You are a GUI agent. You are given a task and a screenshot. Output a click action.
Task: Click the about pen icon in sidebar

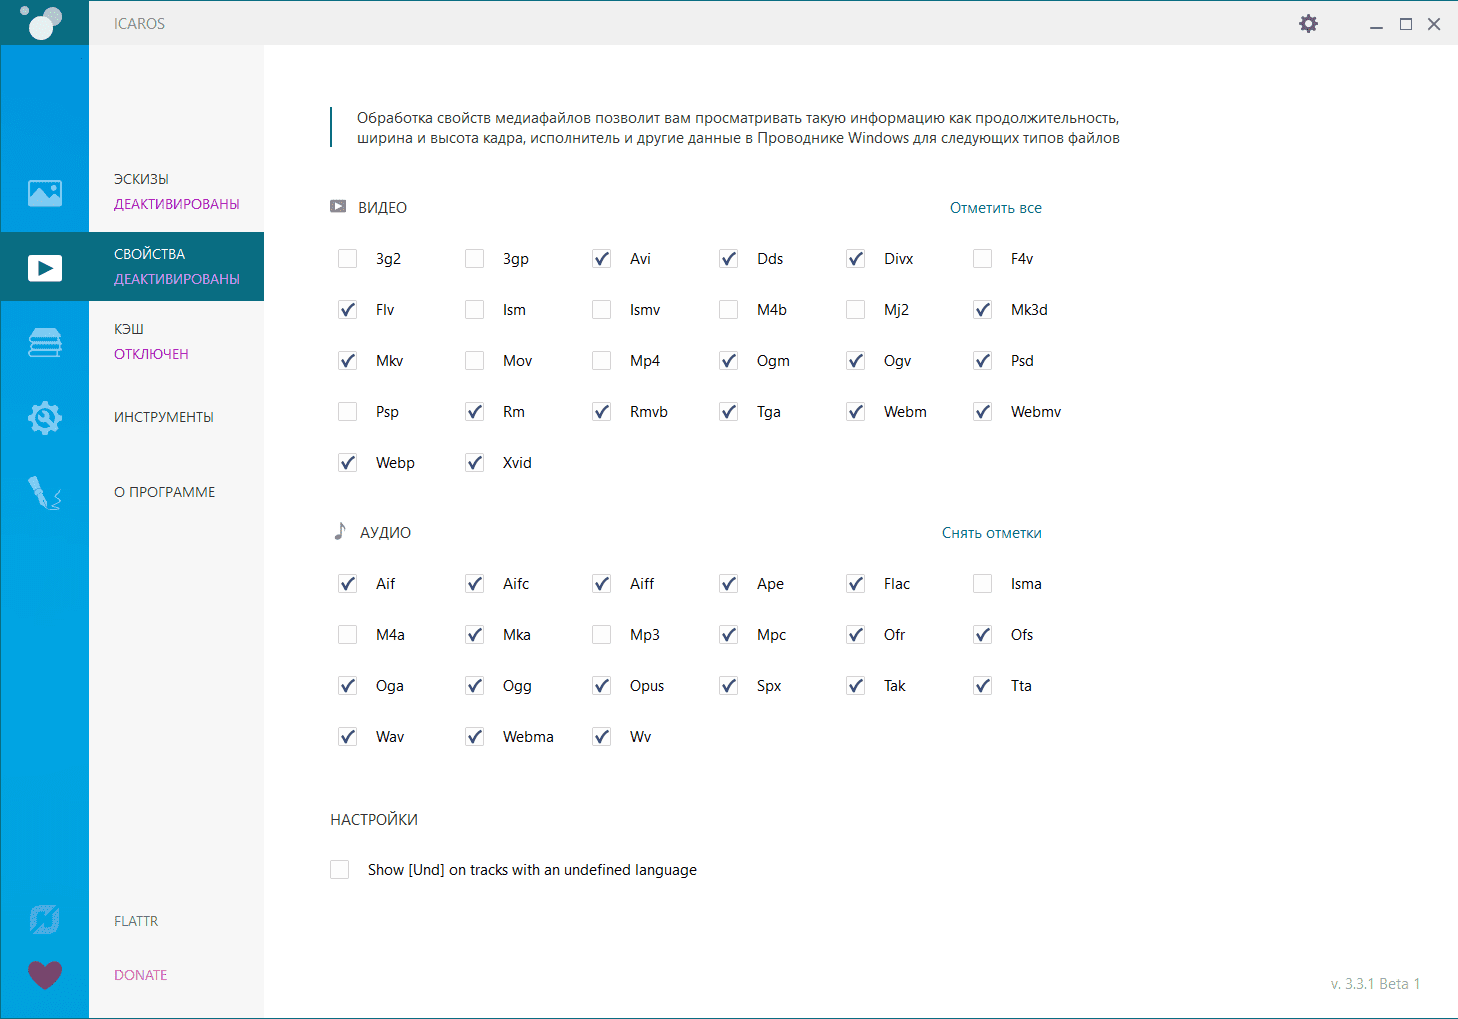click(45, 492)
